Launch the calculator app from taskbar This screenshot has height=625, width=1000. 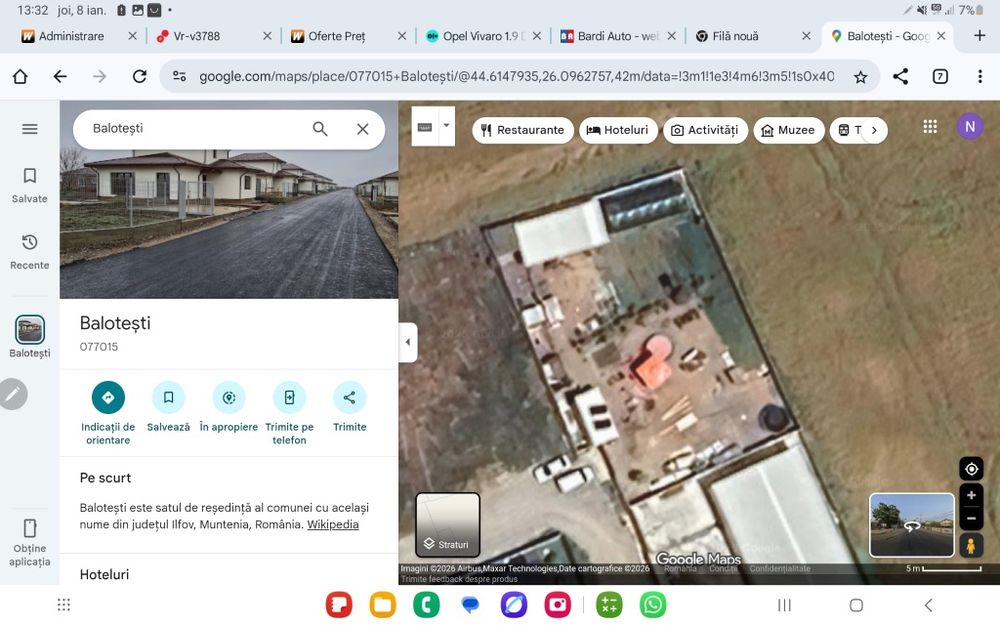point(609,605)
